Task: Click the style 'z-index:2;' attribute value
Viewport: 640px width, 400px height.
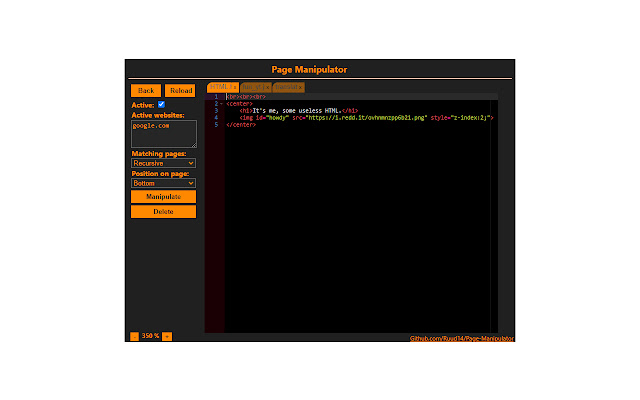Action: click(x=470, y=118)
